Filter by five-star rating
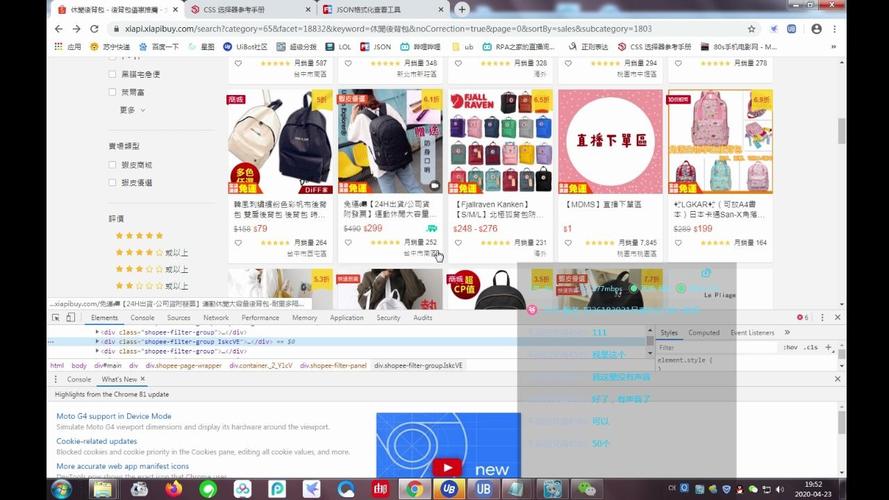 click(x=139, y=235)
